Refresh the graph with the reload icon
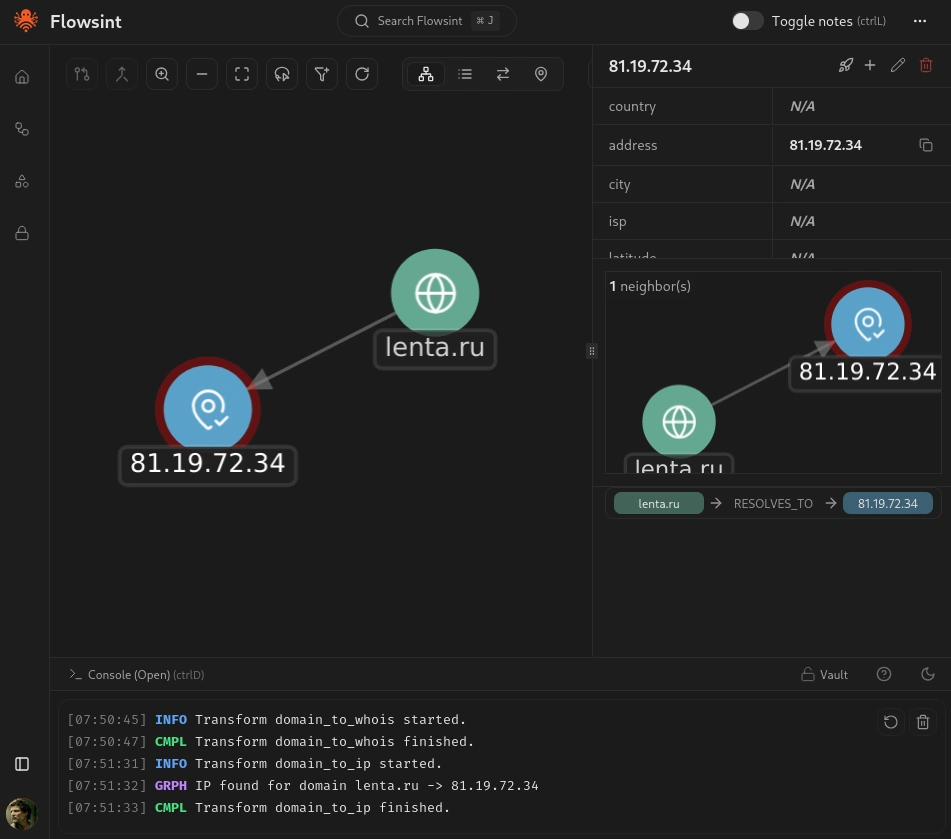The height and width of the screenshot is (839, 951). (x=362, y=74)
